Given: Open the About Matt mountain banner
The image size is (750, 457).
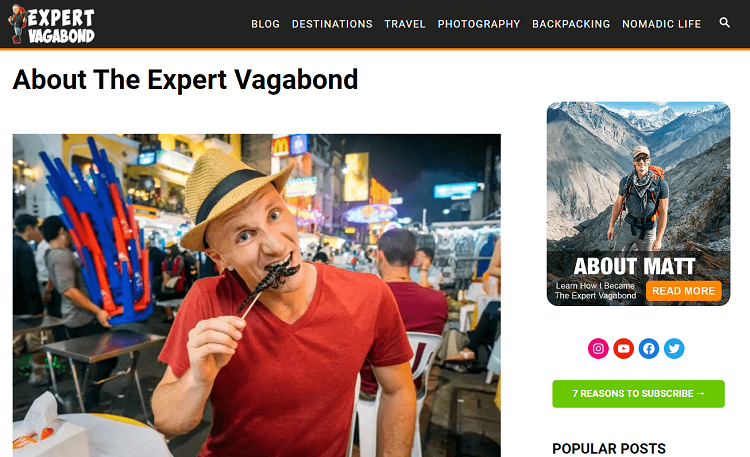Looking at the screenshot, I should [x=638, y=203].
